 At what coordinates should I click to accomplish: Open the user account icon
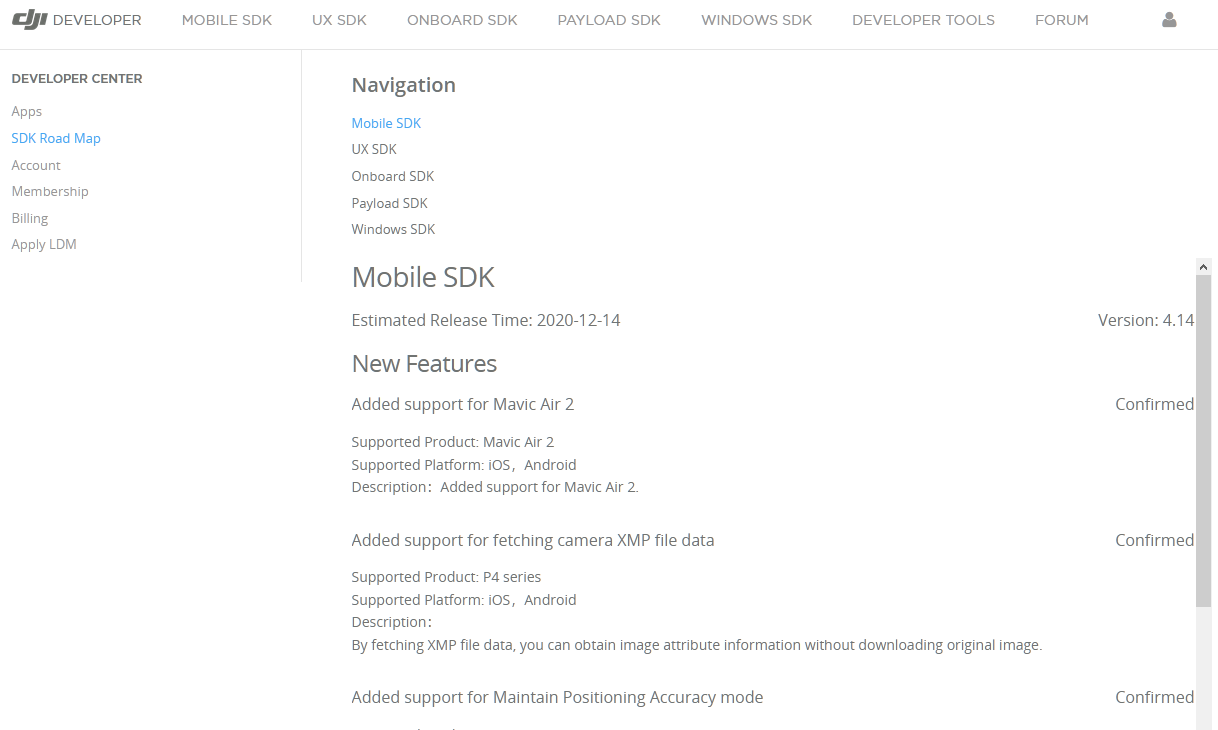point(1169,20)
